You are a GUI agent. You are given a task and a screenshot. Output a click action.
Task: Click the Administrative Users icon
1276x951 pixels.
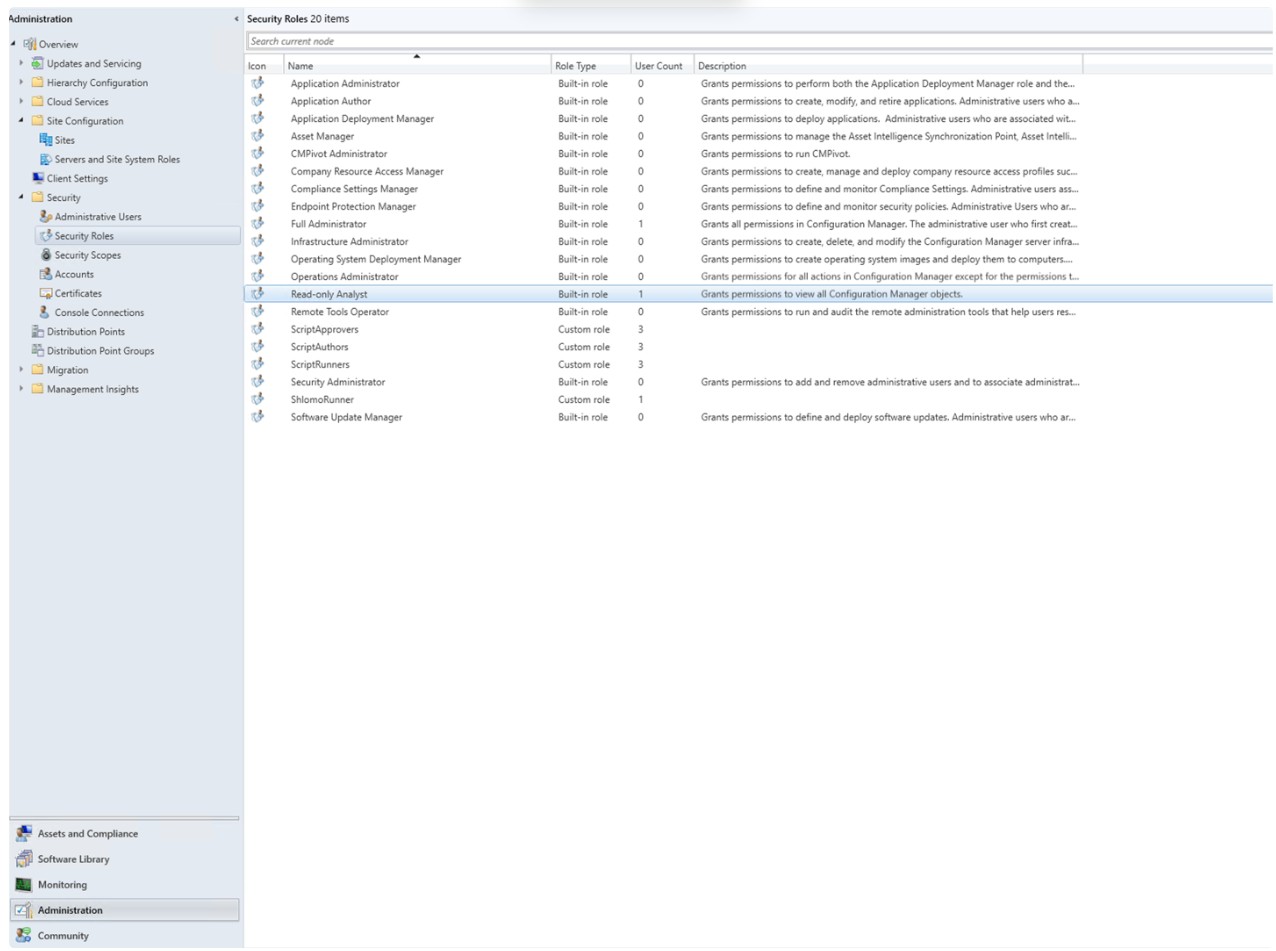click(x=46, y=217)
